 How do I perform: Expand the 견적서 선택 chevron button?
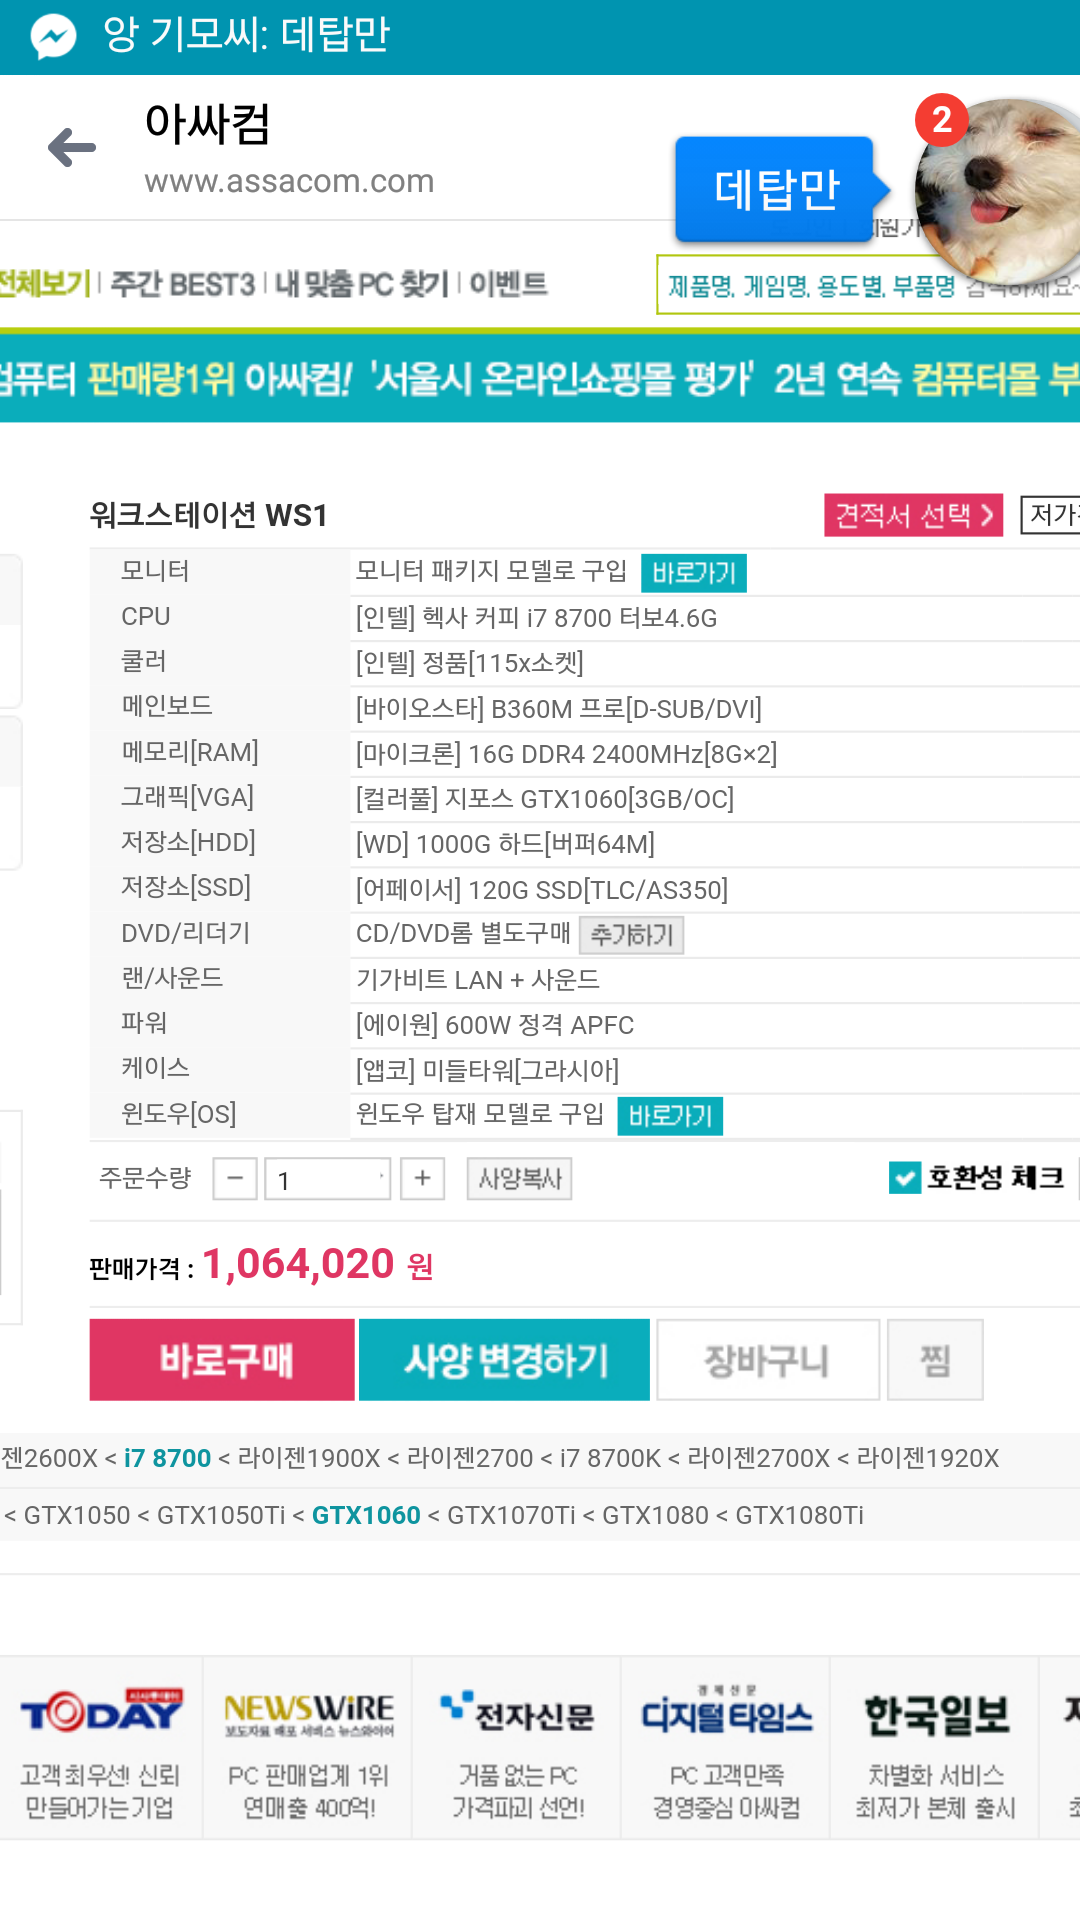point(913,515)
